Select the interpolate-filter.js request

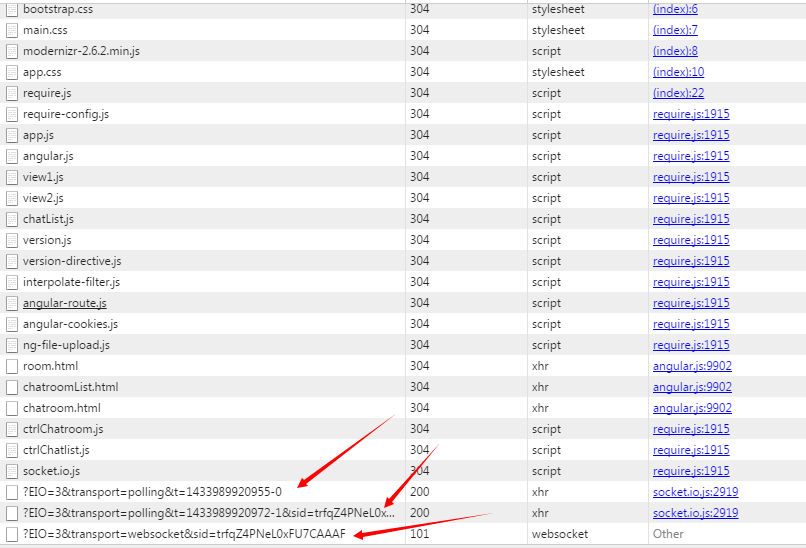pos(71,282)
